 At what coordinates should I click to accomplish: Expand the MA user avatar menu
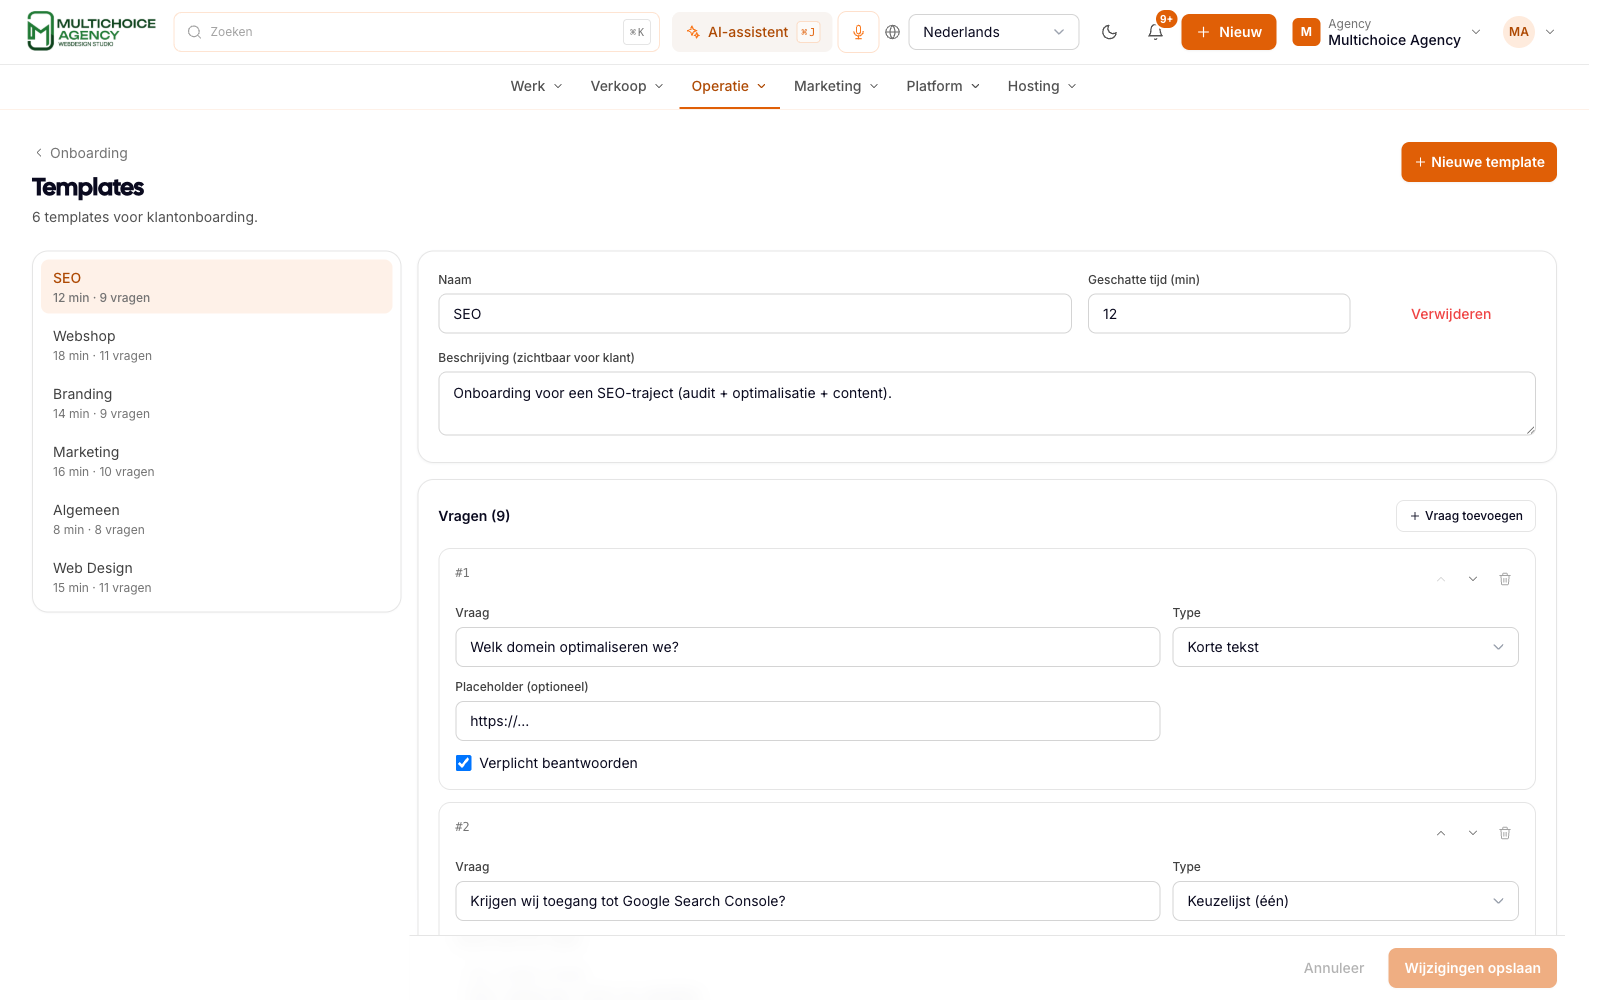pos(1530,32)
